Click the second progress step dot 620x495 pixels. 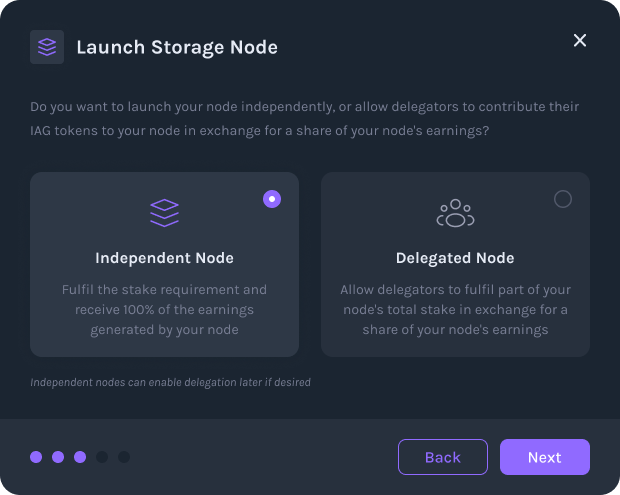(x=58, y=457)
